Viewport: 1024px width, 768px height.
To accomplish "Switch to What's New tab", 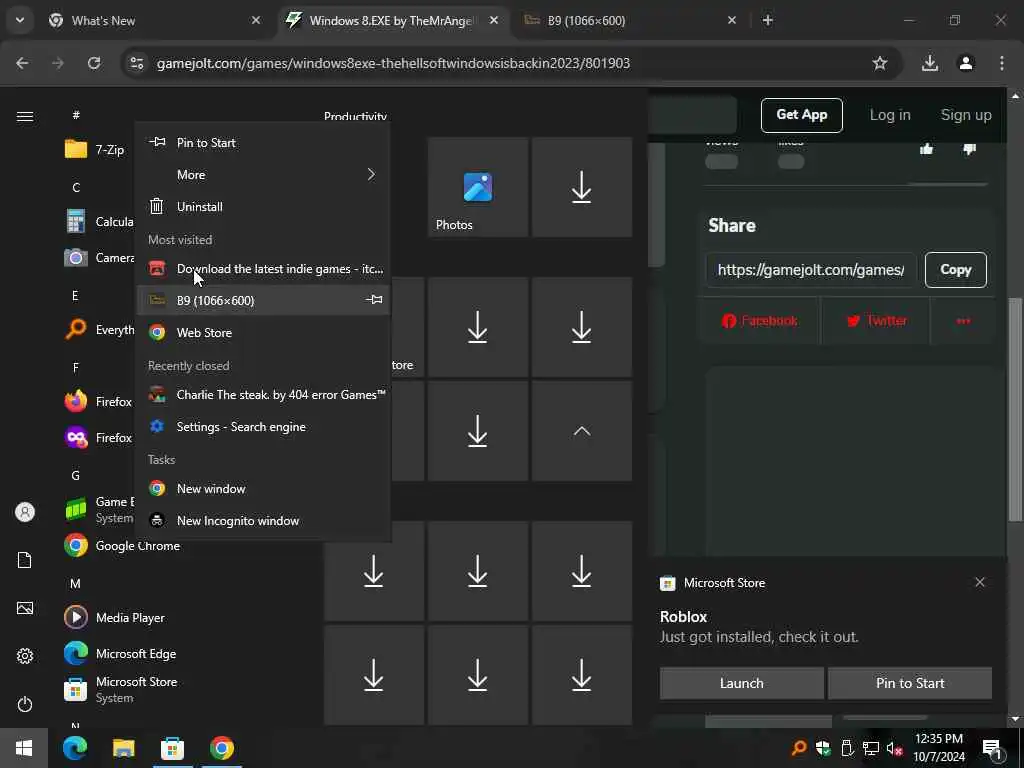I will (155, 20).
